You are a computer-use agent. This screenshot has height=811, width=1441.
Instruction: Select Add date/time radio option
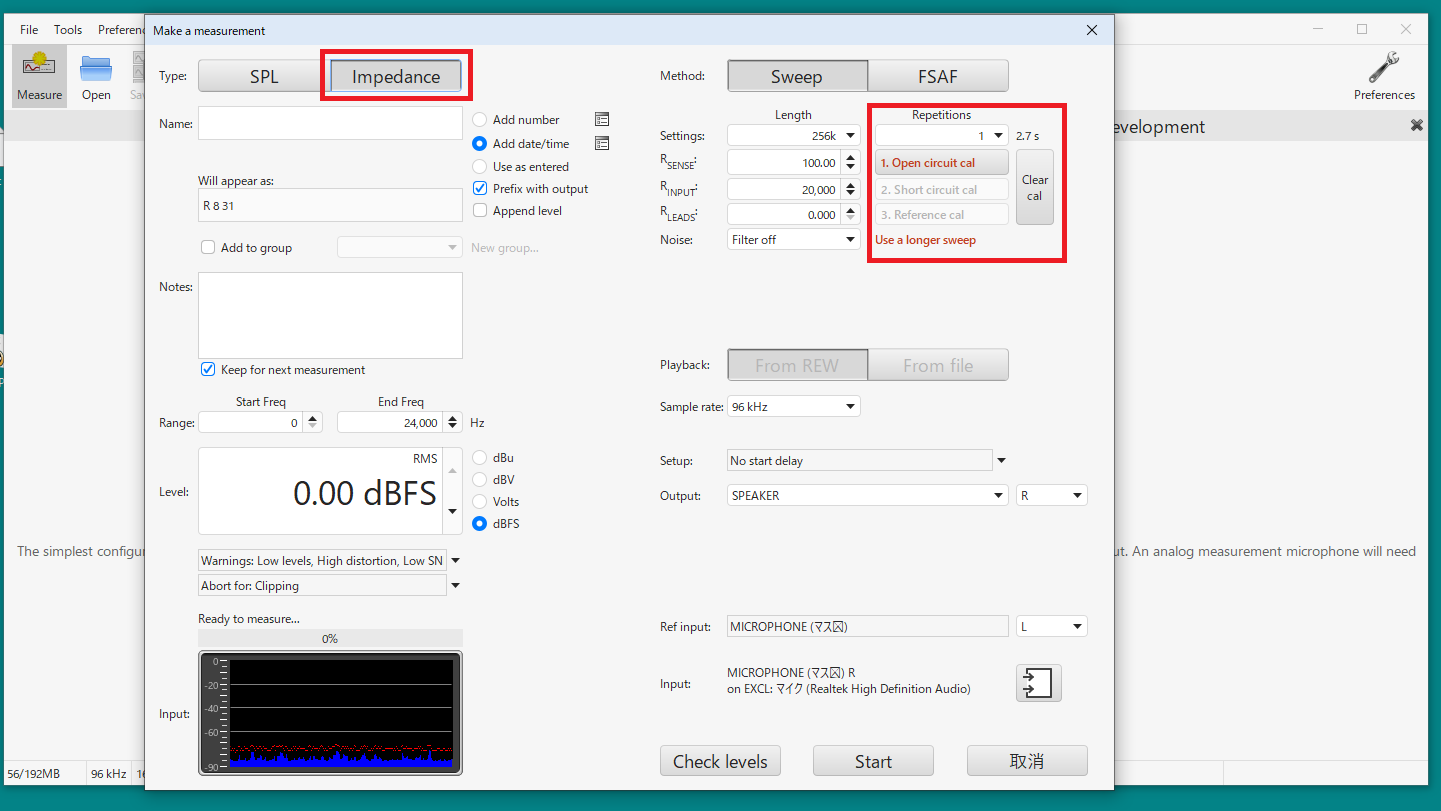coord(480,143)
